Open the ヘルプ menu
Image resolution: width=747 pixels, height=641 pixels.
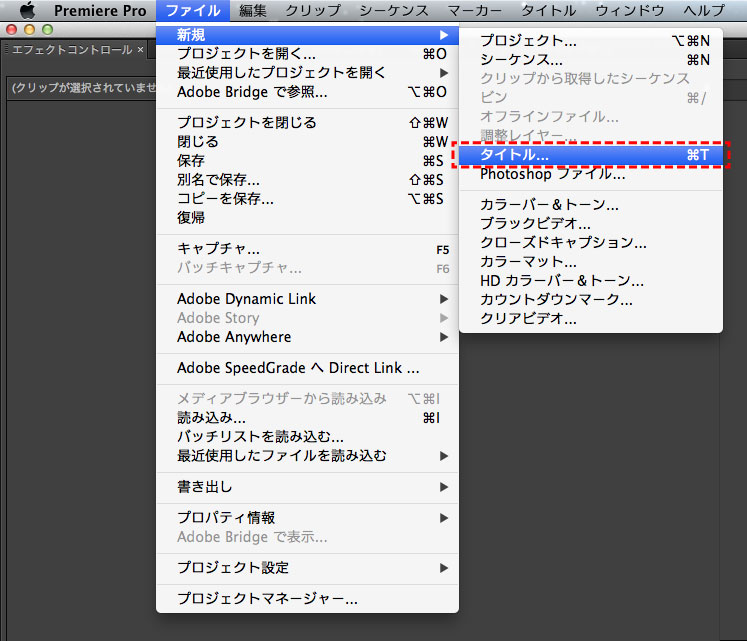tap(704, 10)
